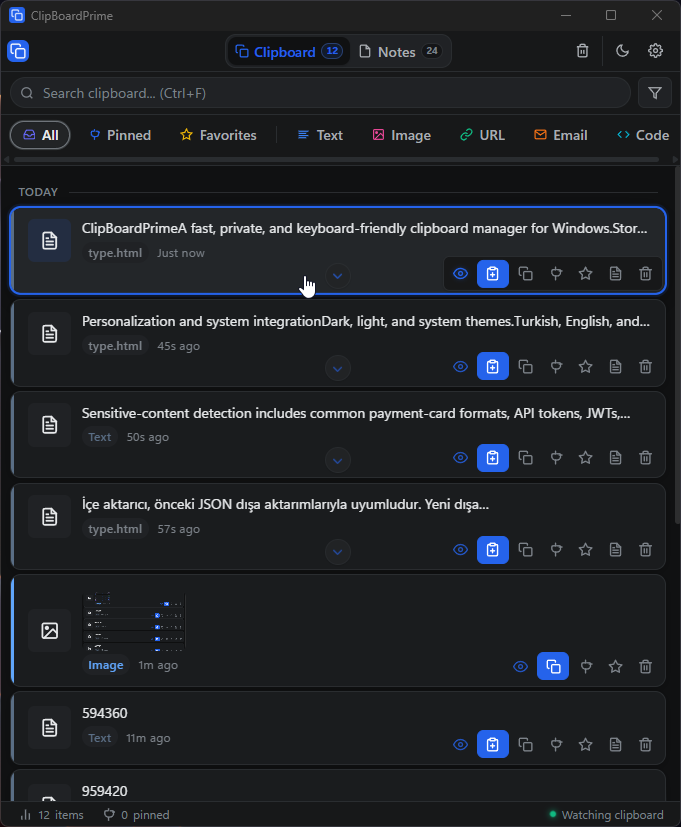
Task: Copy the Sensitive-content detection item
Action: tap(525, 457)
